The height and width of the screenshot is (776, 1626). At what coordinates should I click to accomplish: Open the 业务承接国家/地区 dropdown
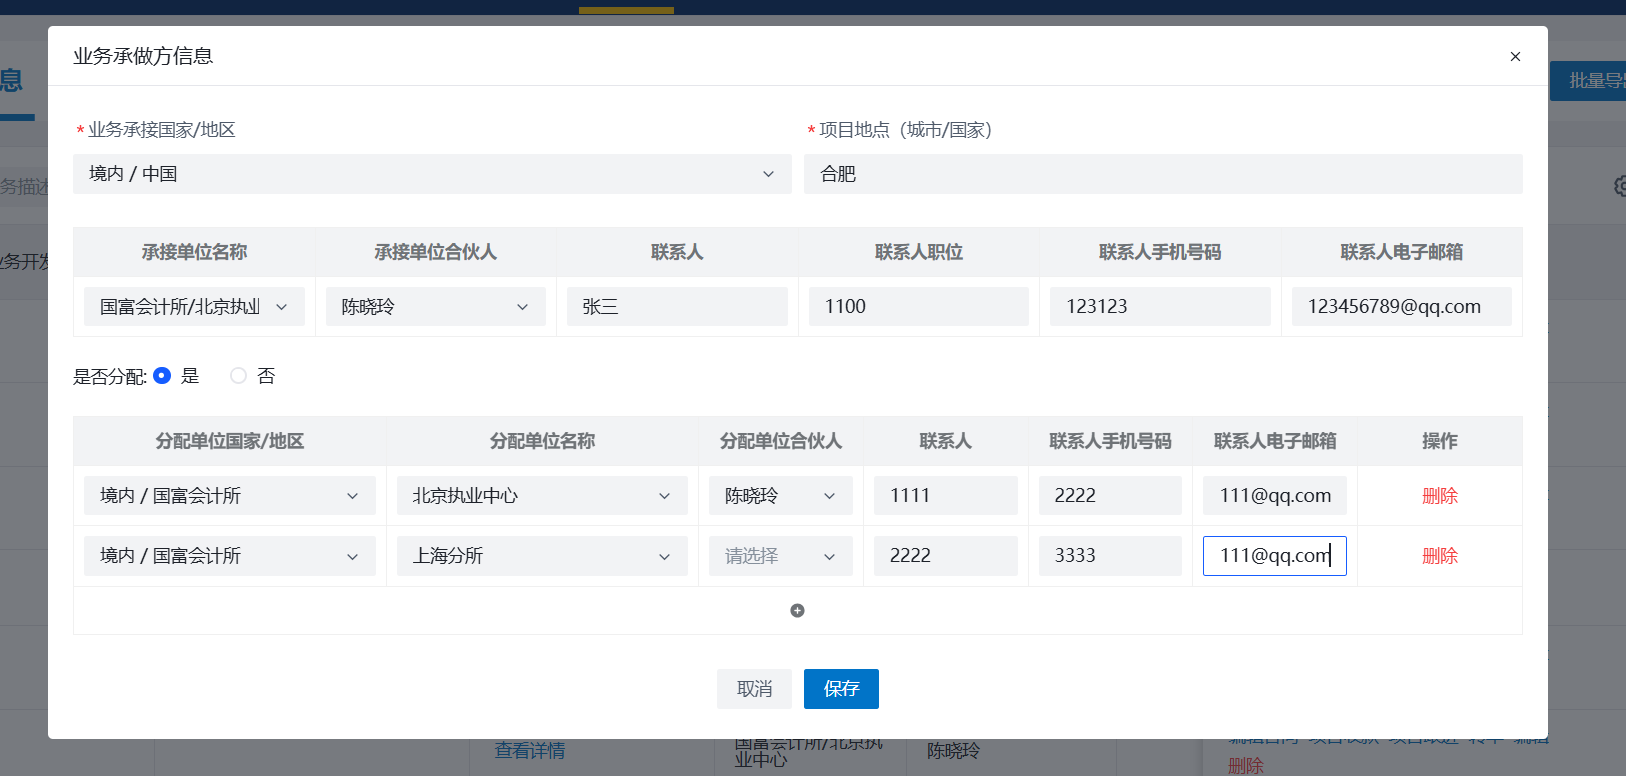(432, 174)
